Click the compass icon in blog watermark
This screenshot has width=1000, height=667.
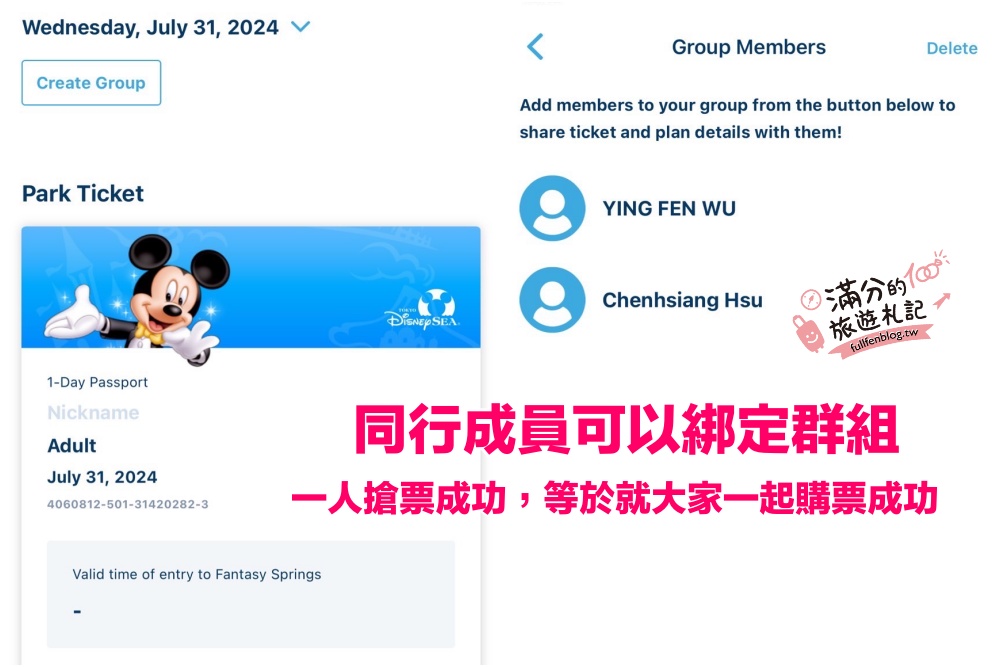tap(811, 298)
